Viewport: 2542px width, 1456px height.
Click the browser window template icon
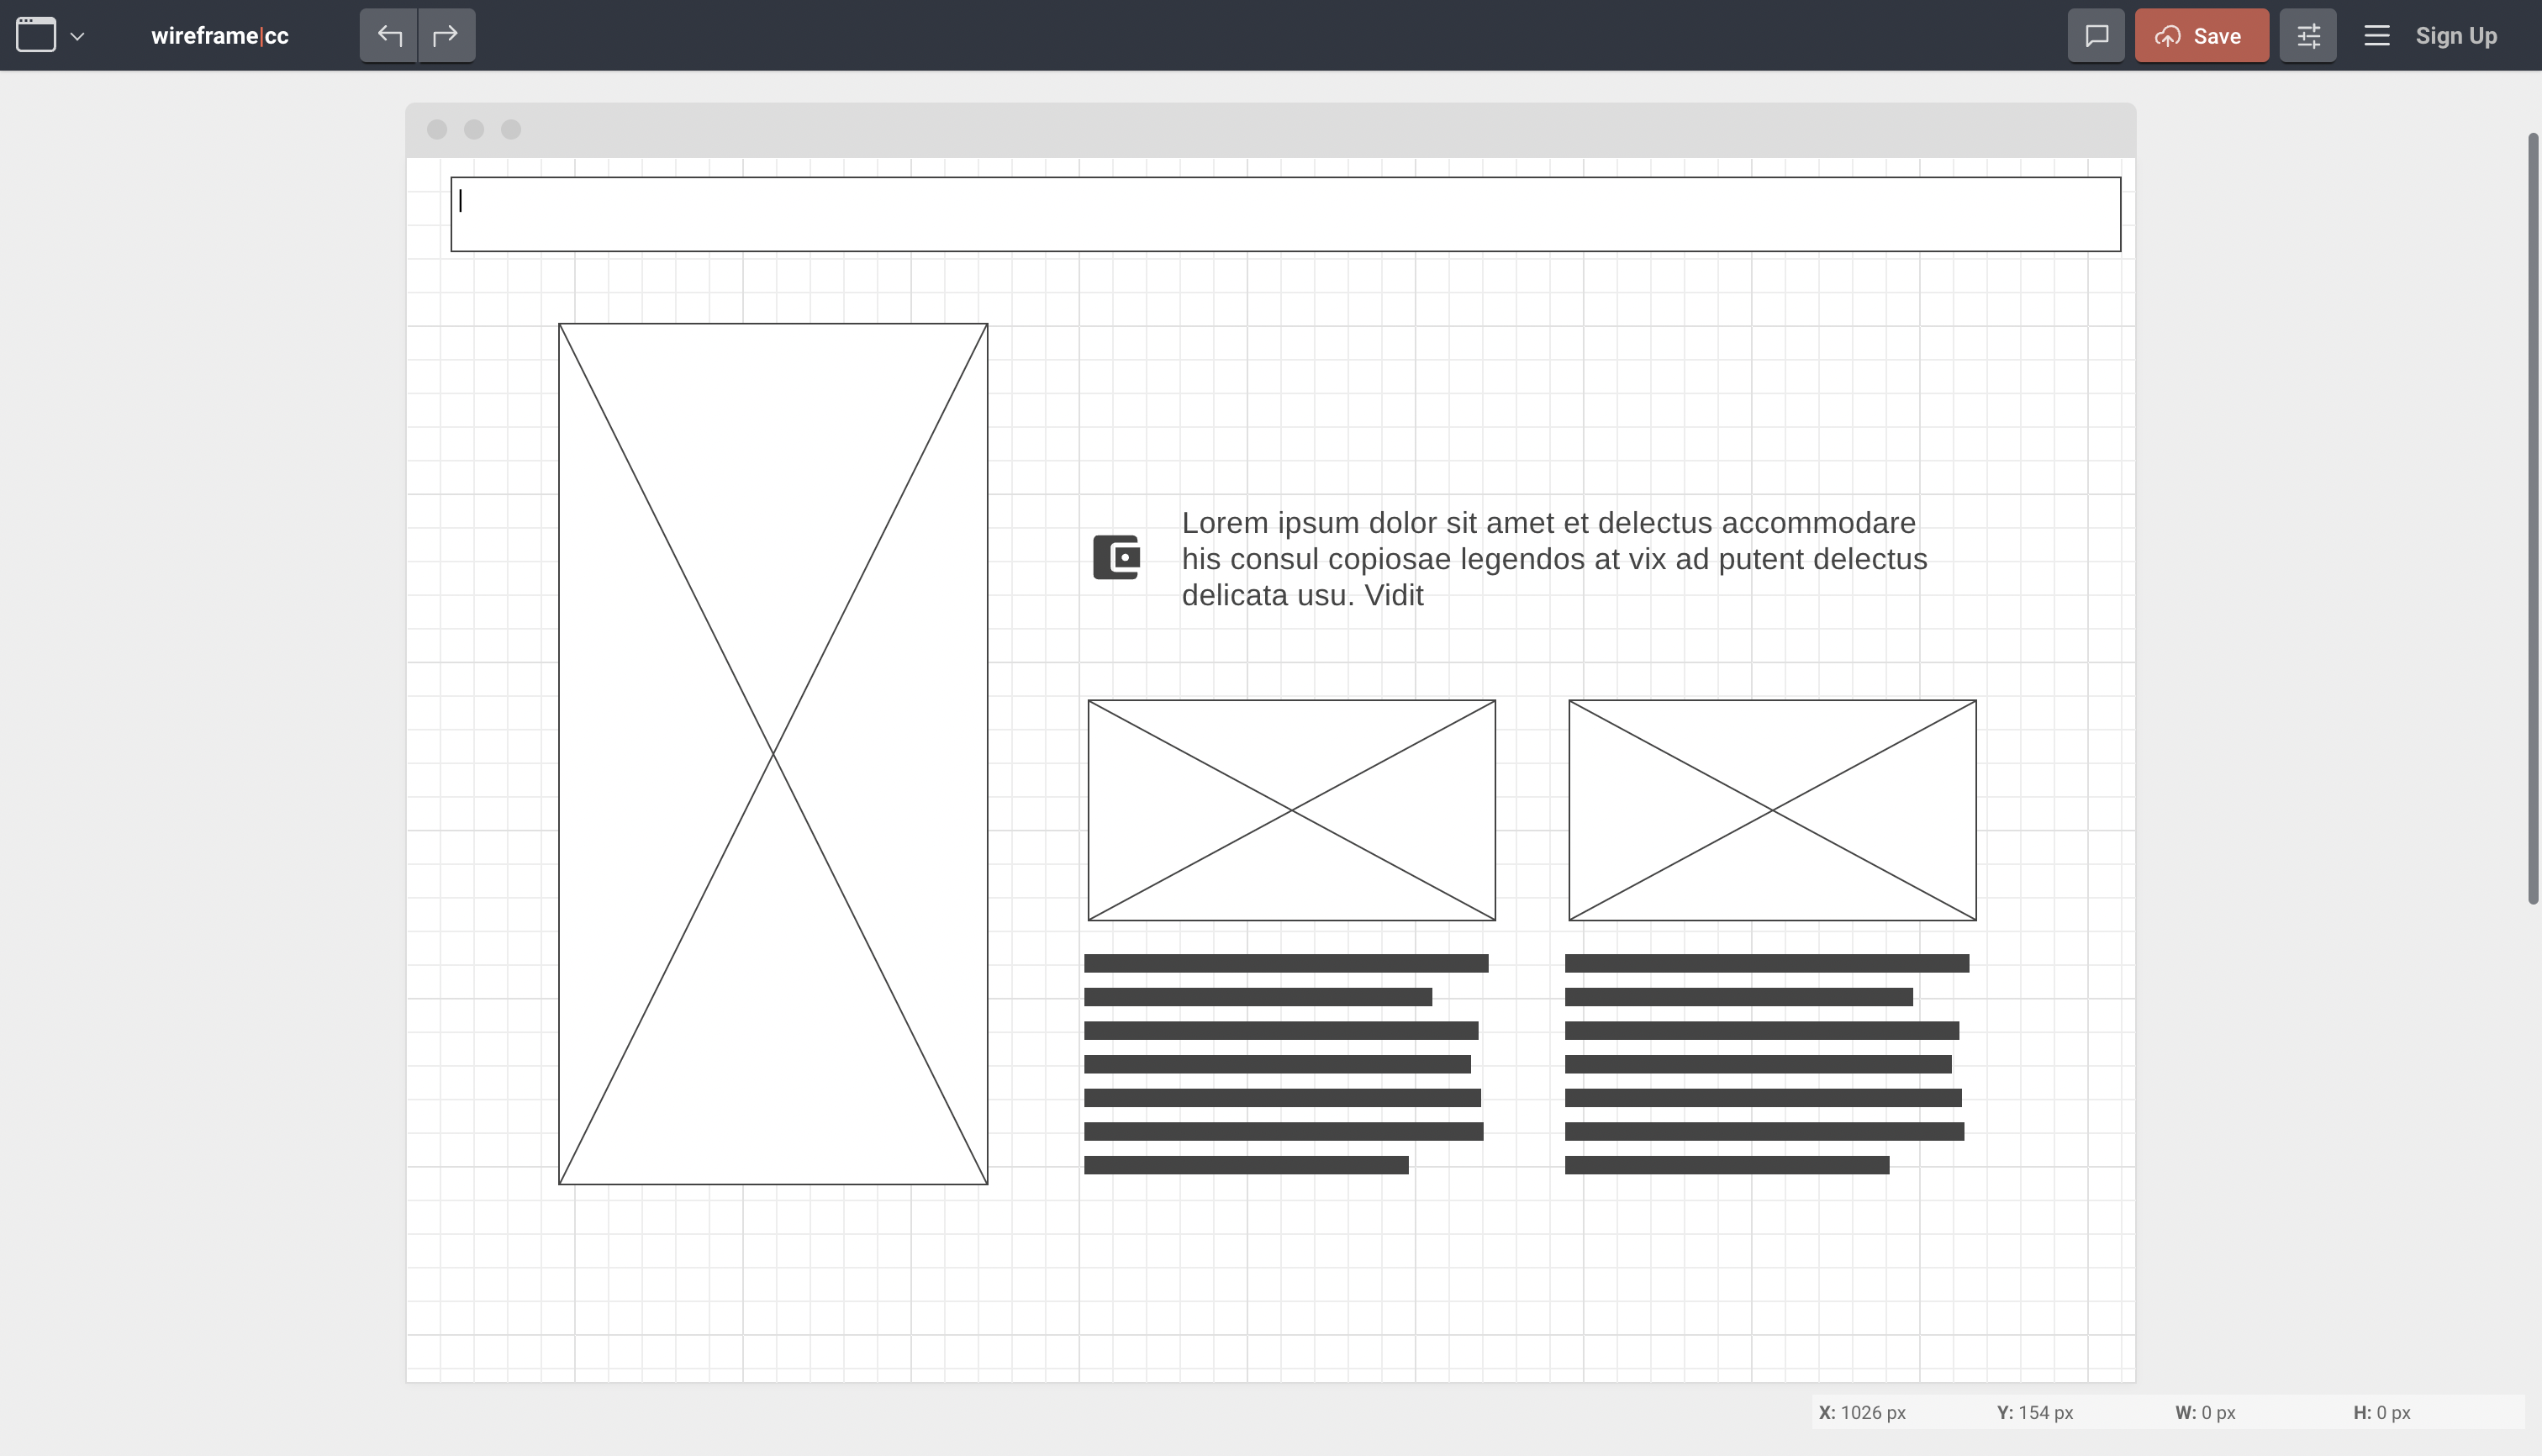pyautogui.click(x=36, y=35)
